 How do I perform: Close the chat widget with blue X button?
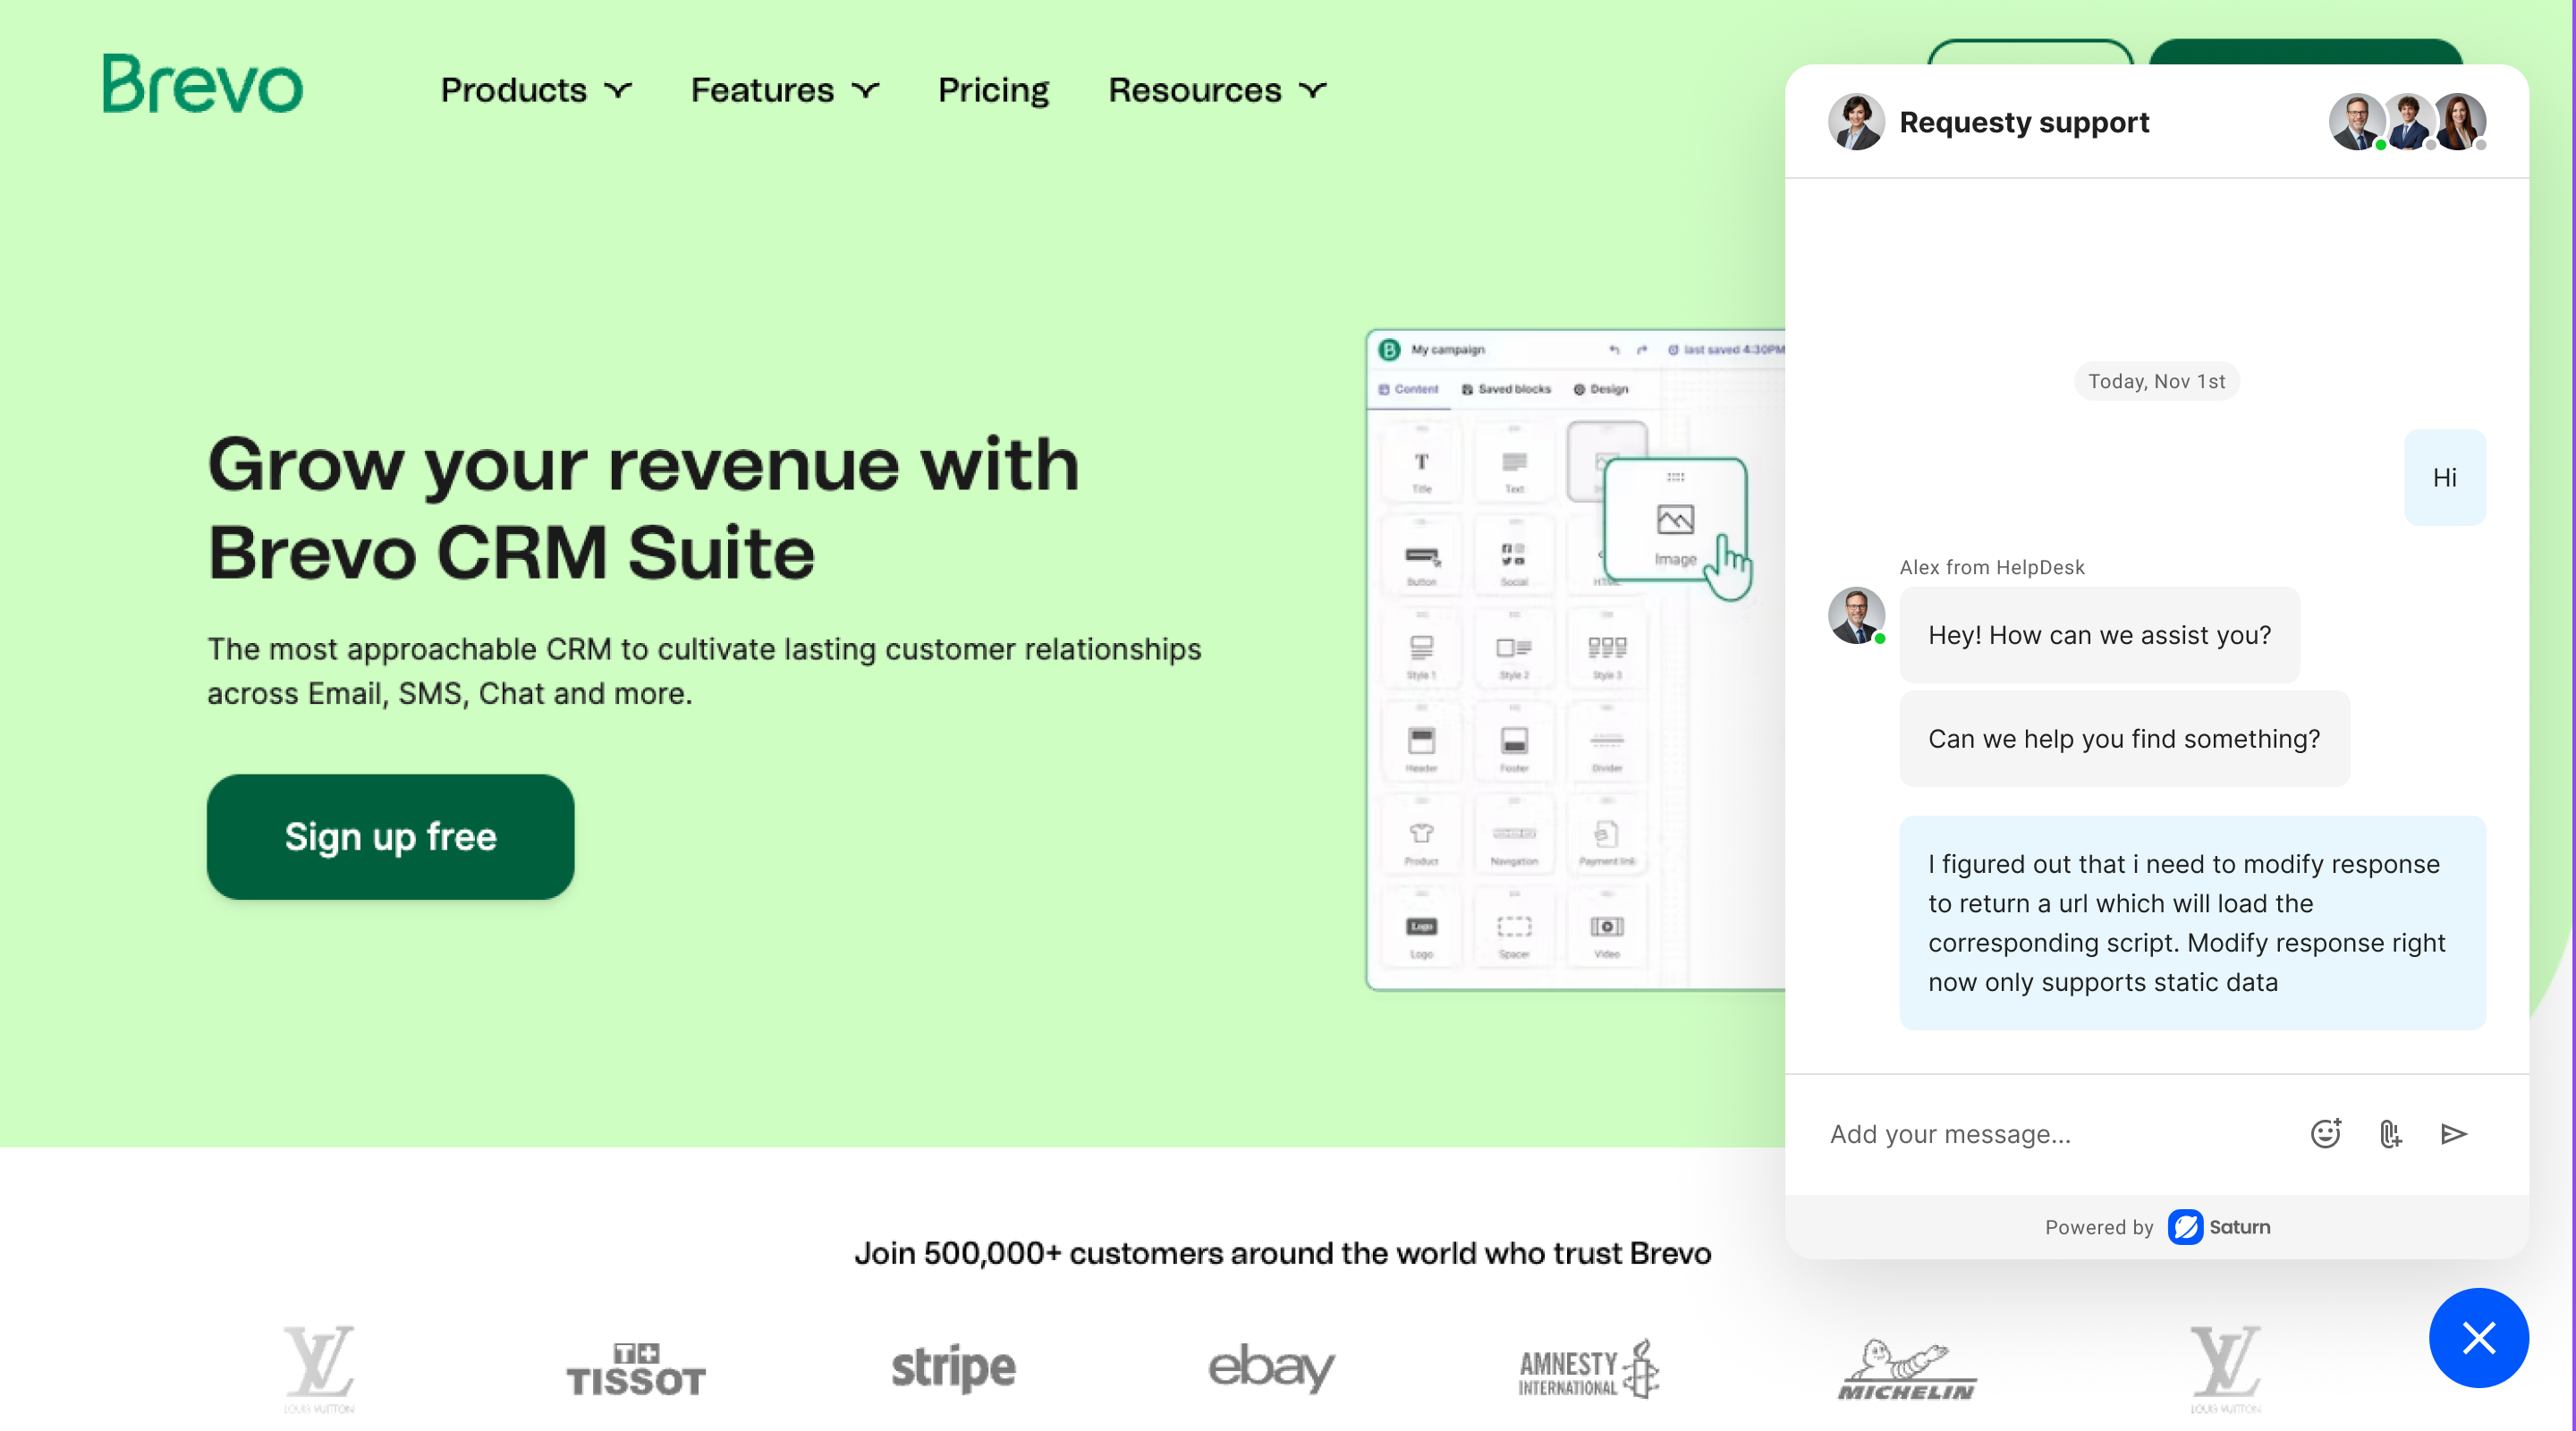point(2479,1337)
